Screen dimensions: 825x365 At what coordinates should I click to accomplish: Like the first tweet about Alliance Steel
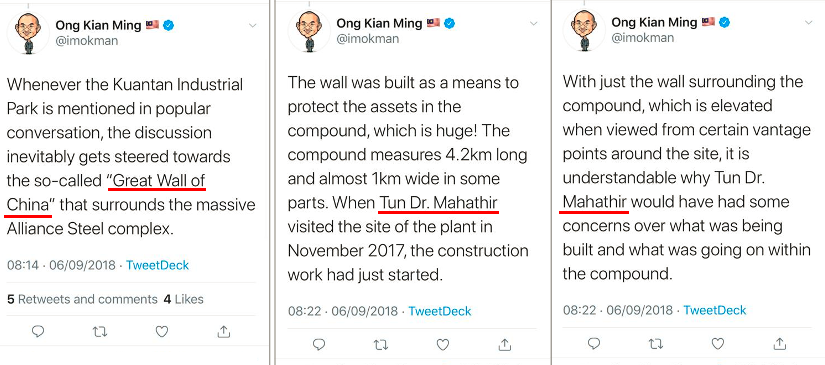[162, 332]
